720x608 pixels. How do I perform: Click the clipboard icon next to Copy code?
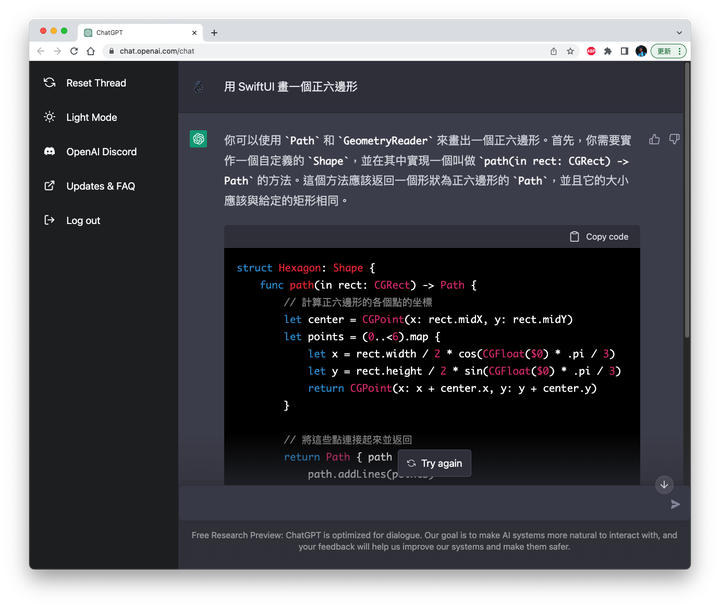tap(574, 236)
